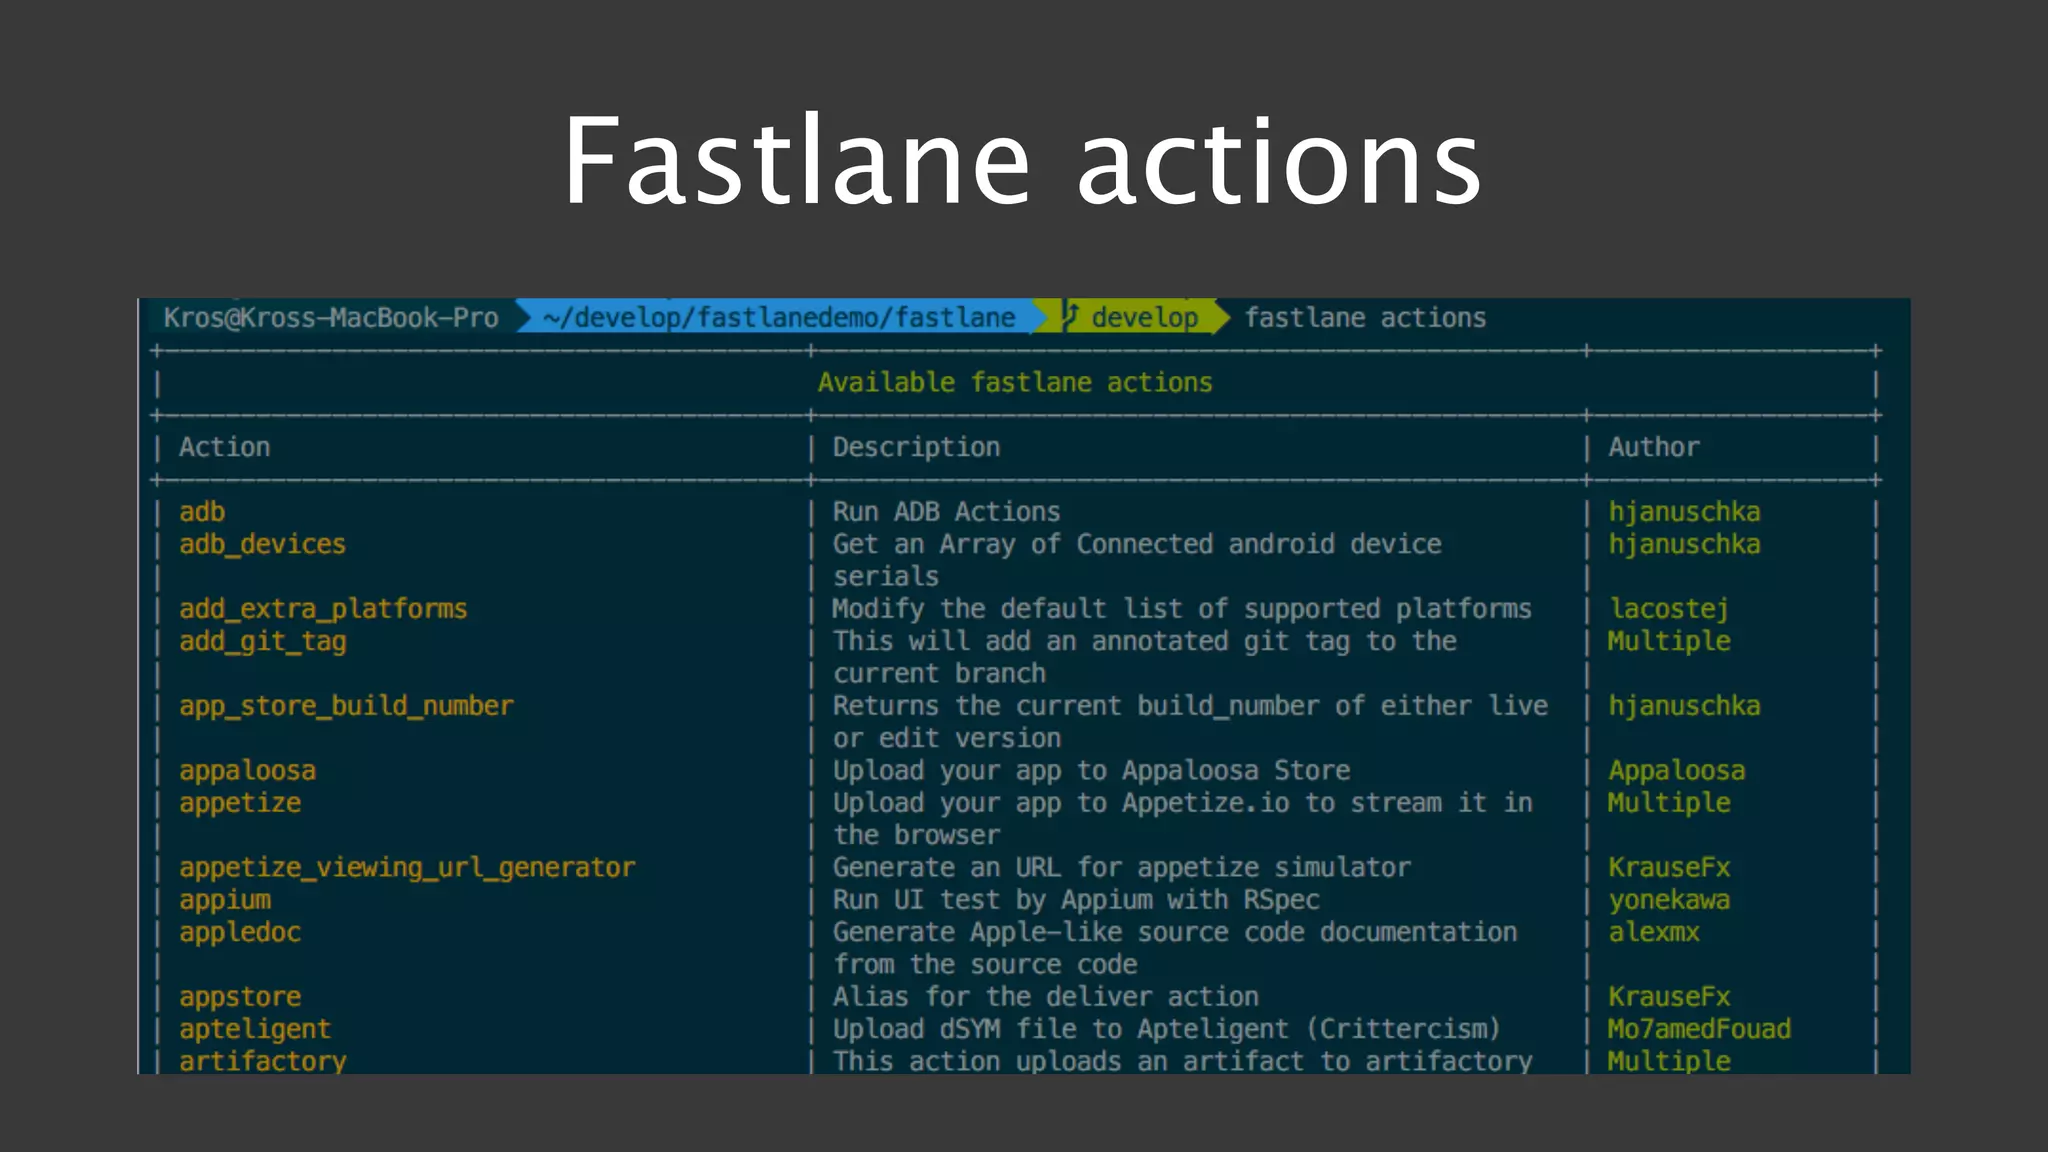Click the 'appstore' action name
The width and height of the screenshot is (2048, 1152).
coord(240,997)
